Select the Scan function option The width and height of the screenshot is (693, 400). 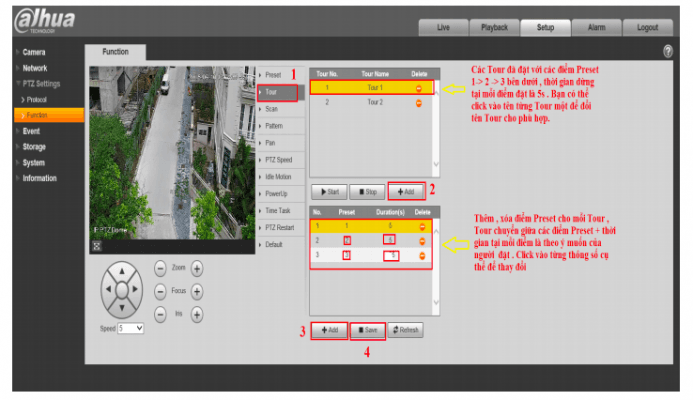pos(272,109)
